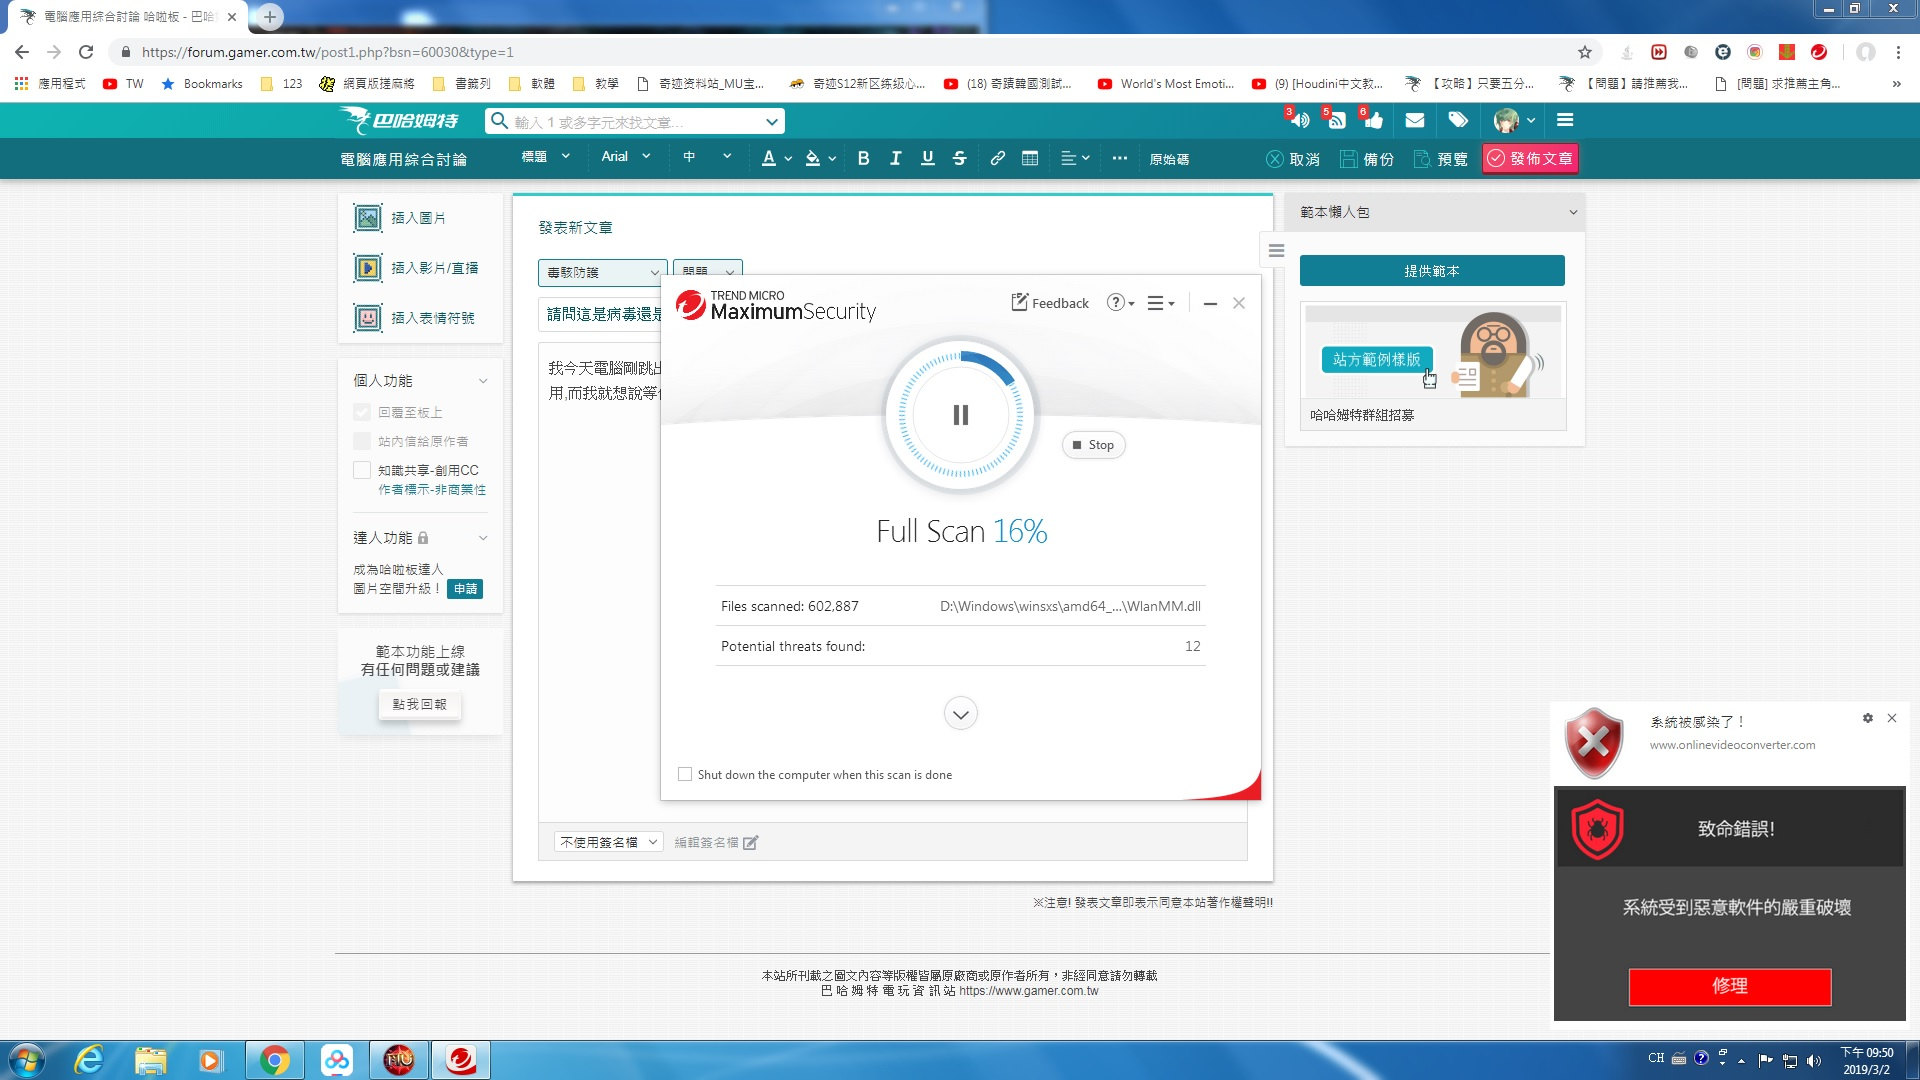
Task: Open the Trend Micro hamburger menu dropdown
Action: pos(1161,303)
